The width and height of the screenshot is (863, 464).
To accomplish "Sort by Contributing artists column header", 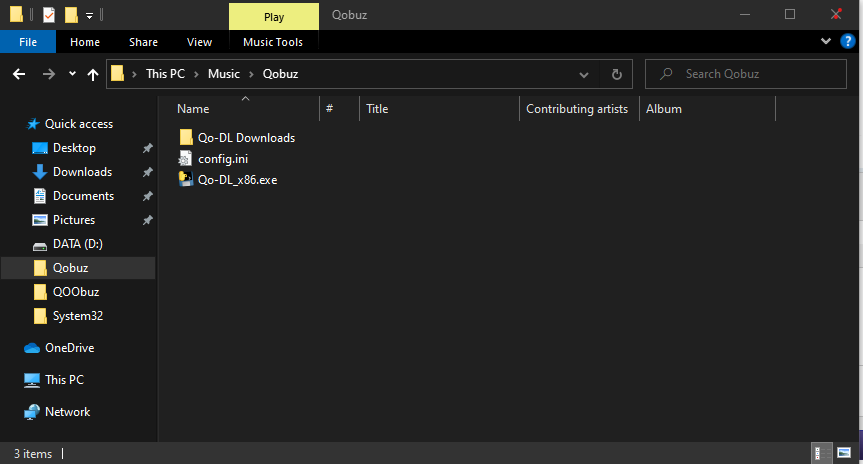I will pos(579,108).
